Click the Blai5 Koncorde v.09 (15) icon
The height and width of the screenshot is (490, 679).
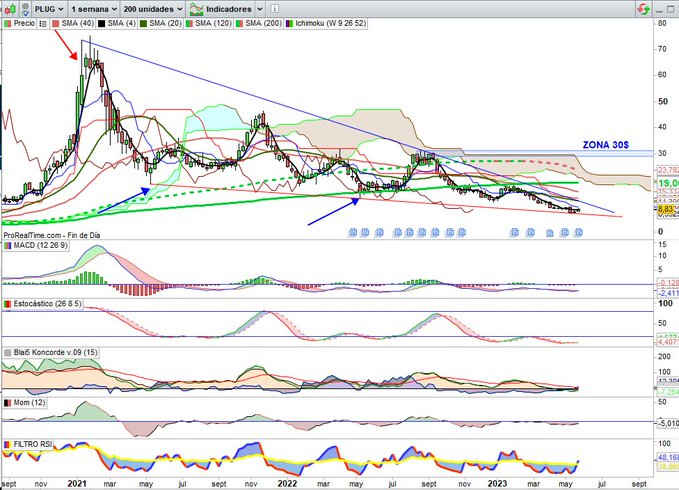pyautogui.click(x=7, y=352)
